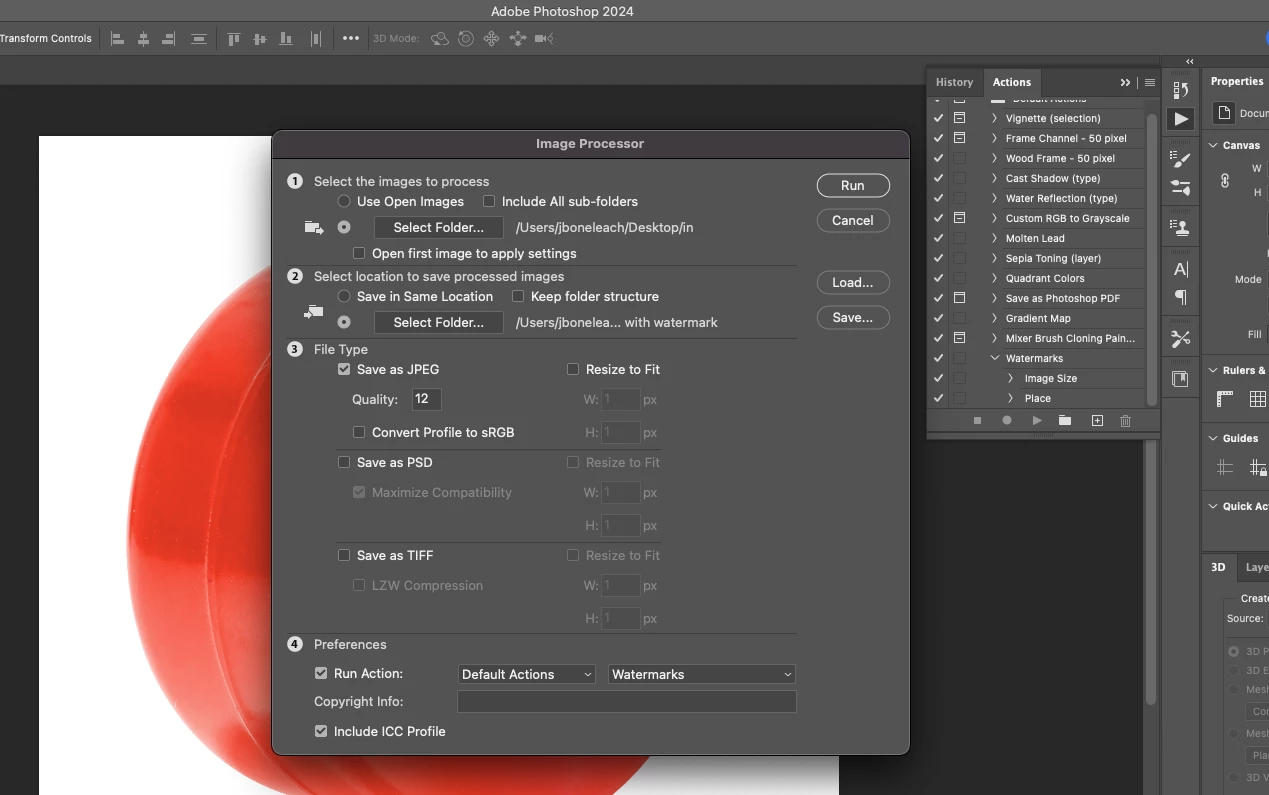Click Begin recording in Actions panel
1269x795 pixels.
1007,421
